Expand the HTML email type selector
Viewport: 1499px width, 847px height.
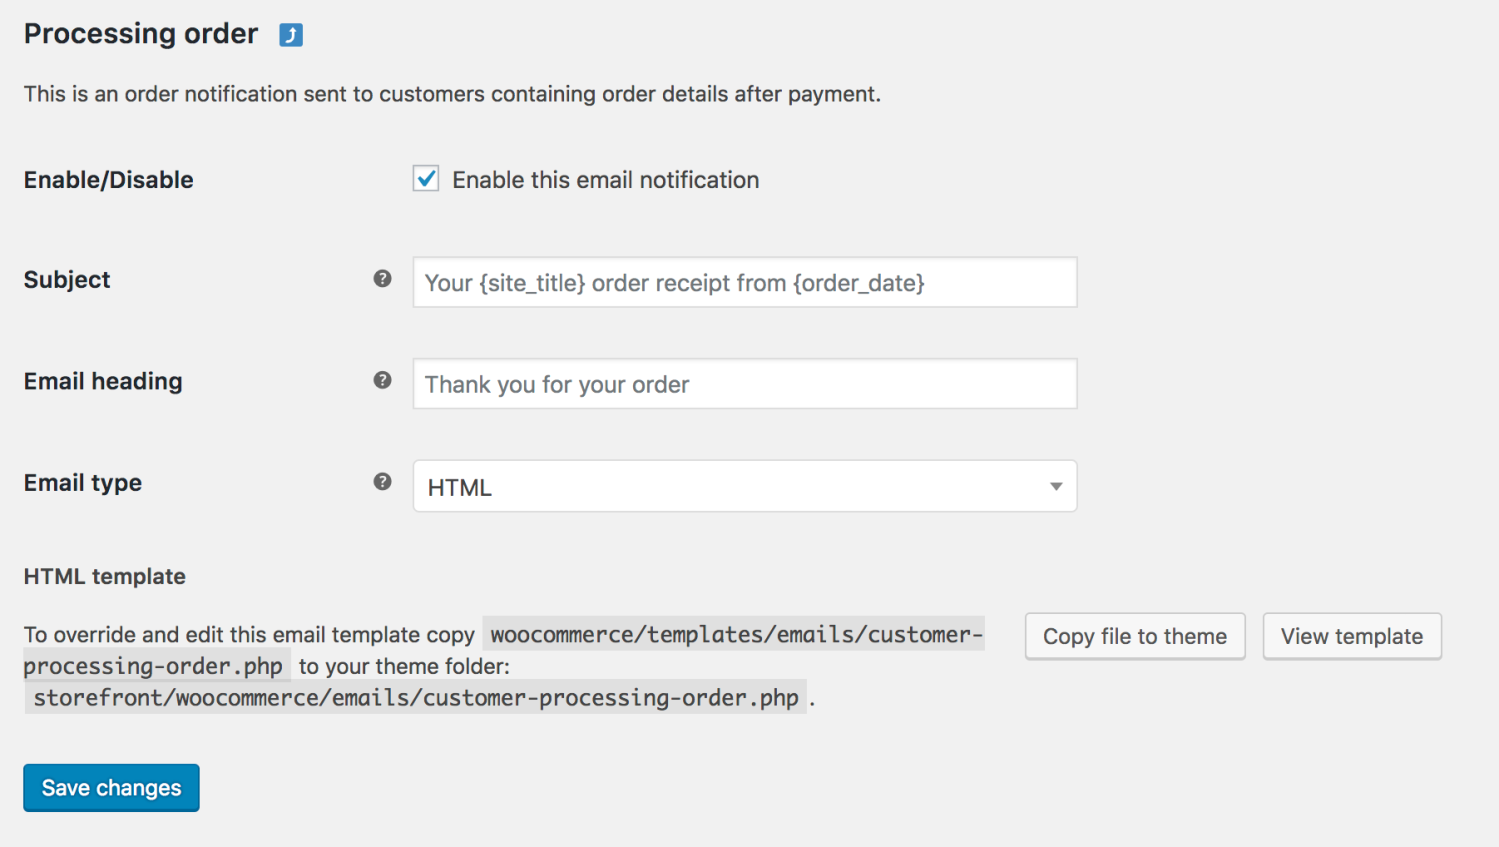tap(744, 486)
